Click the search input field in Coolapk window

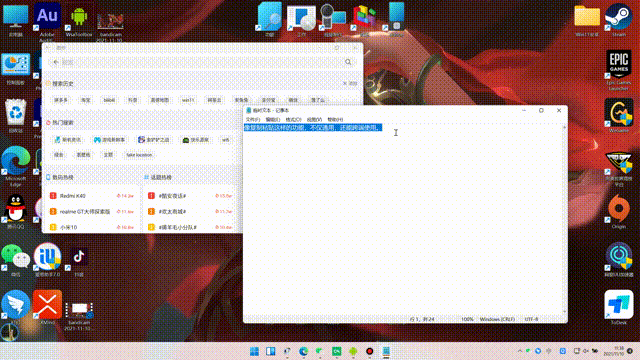[202, 62]
